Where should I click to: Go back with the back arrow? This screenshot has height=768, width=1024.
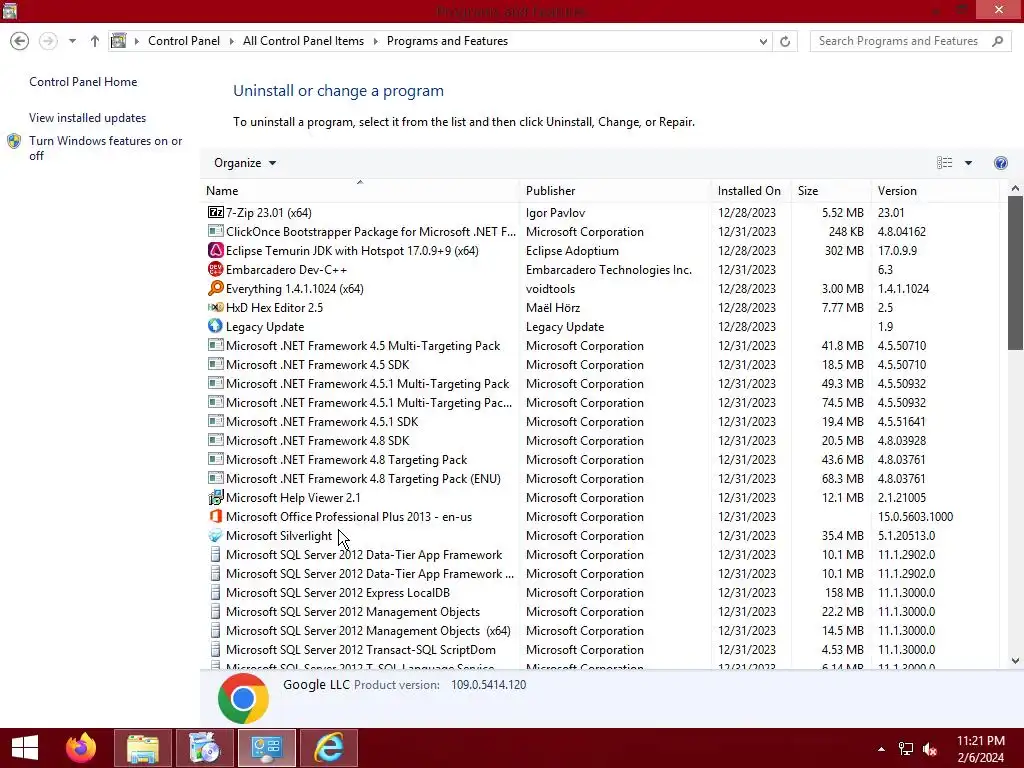(20, 41)
